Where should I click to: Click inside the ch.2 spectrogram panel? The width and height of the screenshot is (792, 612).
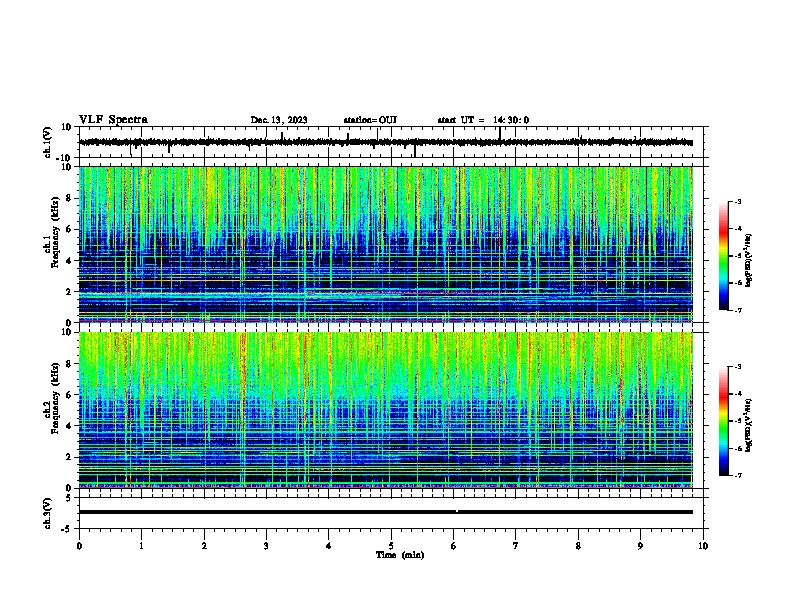pyautogui.click(x=386, y=410)
